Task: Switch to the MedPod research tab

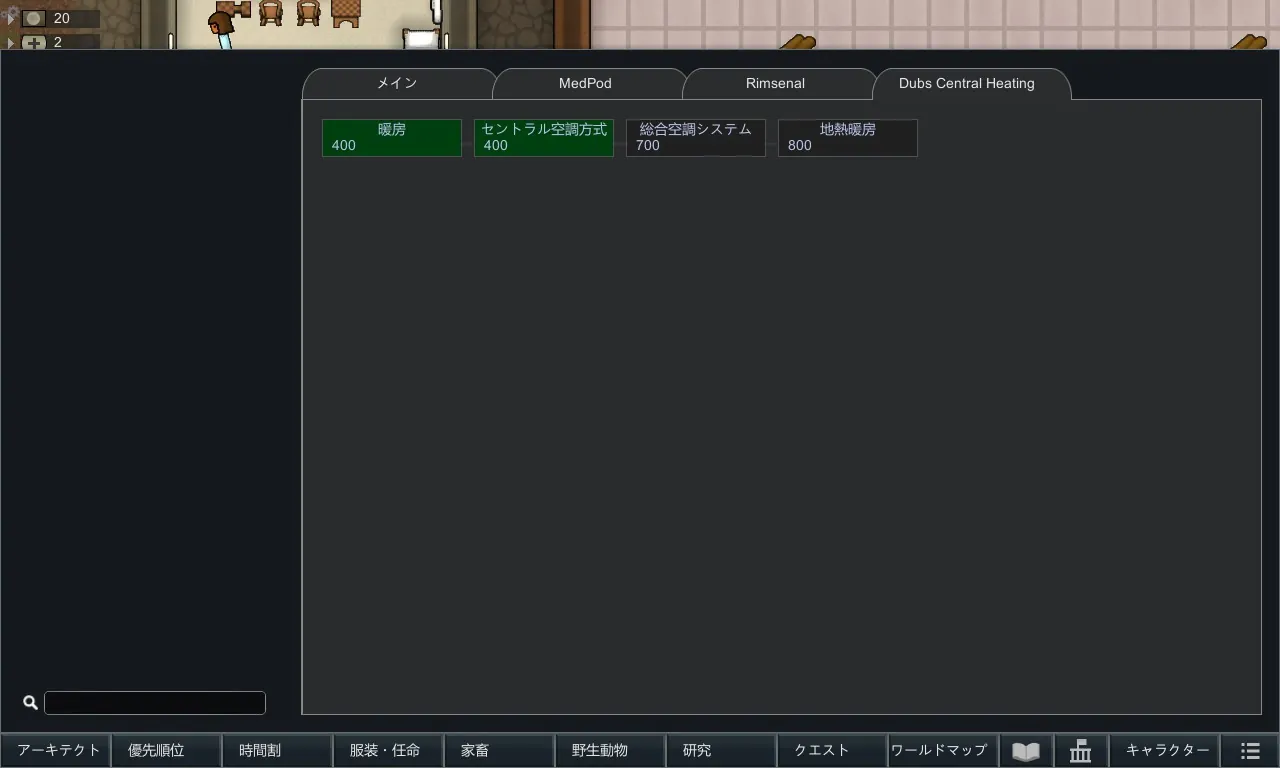Action: 585,84
